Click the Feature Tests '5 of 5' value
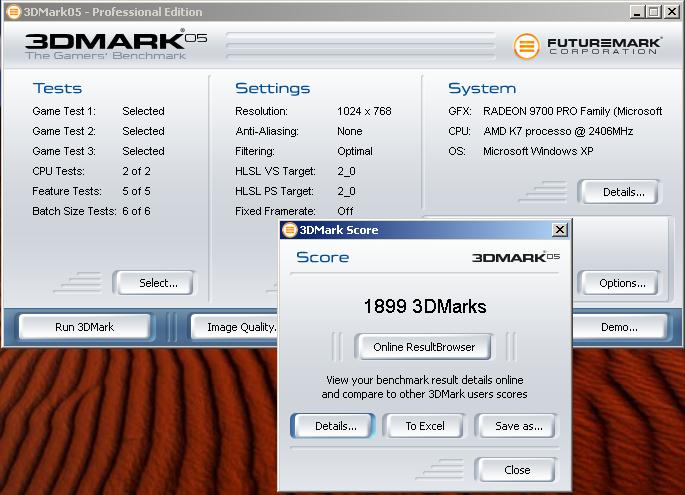 click(x=136, y=191)
